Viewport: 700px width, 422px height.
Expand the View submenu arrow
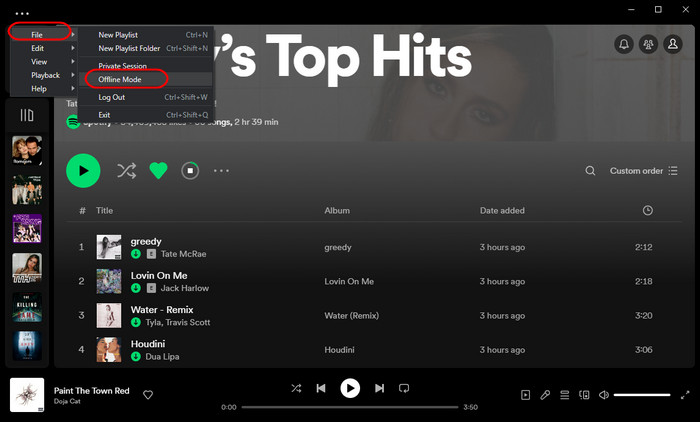pos(73,61)
